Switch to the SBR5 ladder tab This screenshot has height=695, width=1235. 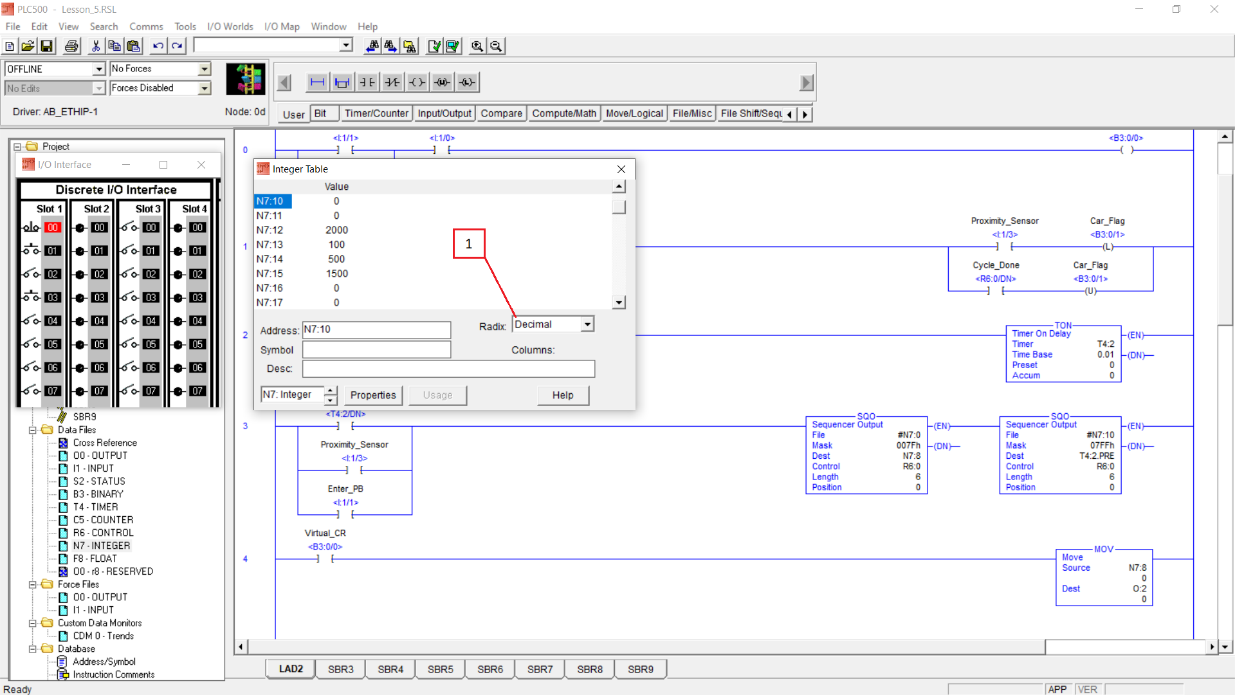tap(440, 669)
